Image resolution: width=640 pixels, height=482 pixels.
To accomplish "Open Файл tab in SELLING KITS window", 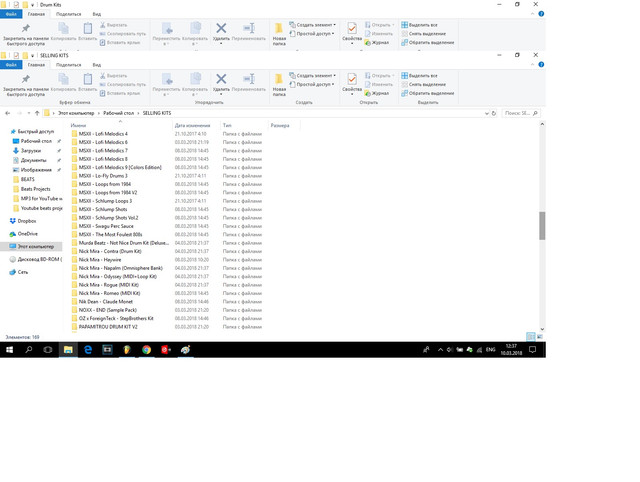I will tap(11, 64).
